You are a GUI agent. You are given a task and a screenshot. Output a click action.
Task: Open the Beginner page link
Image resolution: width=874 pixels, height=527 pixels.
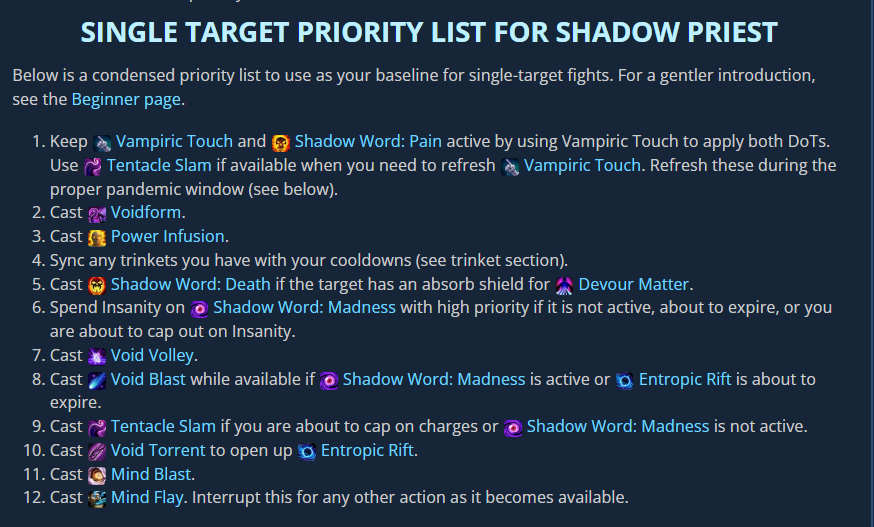[x=128, y=99]
